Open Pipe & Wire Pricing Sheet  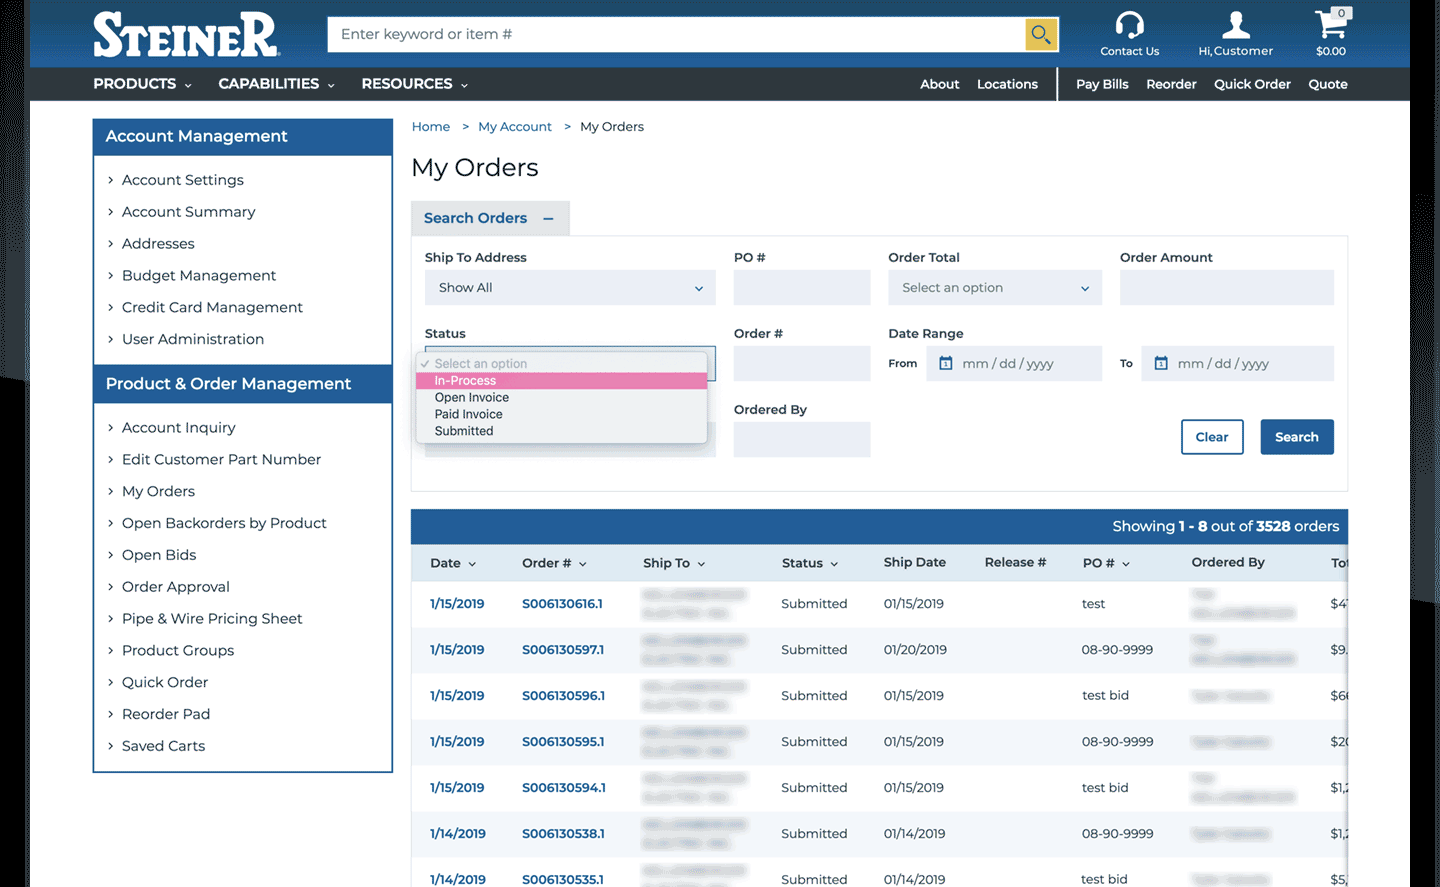tap(212, 619)
